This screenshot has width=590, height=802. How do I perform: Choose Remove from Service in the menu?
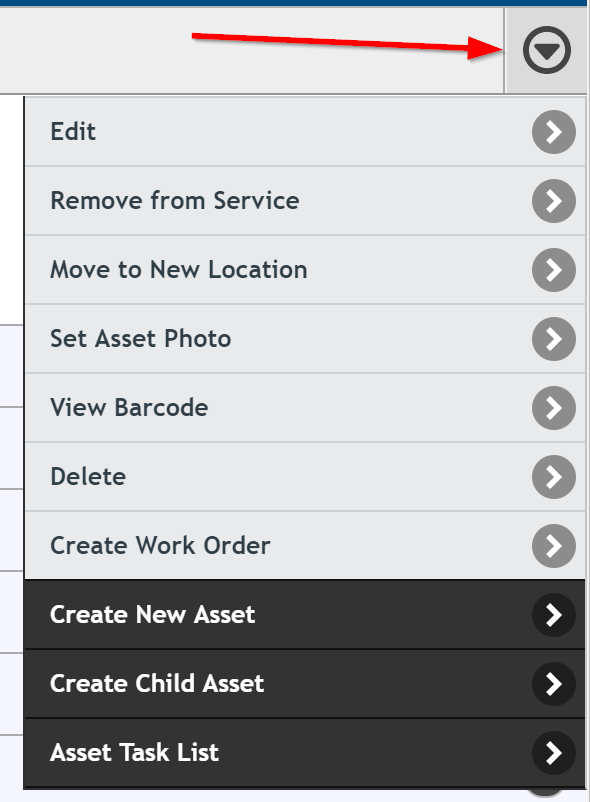click(305, 201)
